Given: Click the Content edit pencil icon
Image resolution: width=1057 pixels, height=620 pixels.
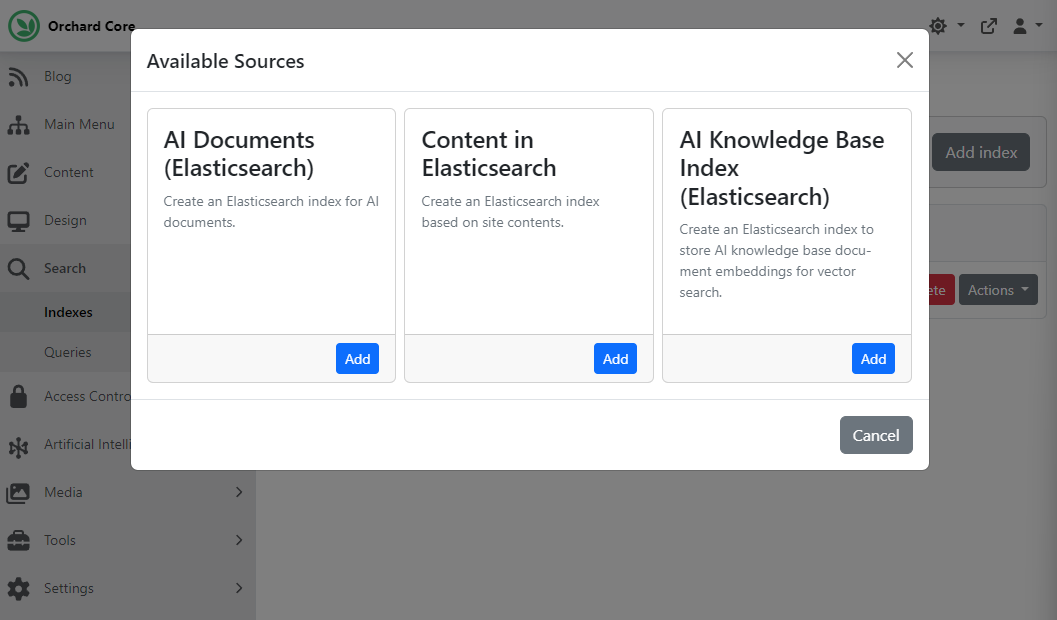Looking at the screenshot, I should pyautogui.click(x=18, y=173).
